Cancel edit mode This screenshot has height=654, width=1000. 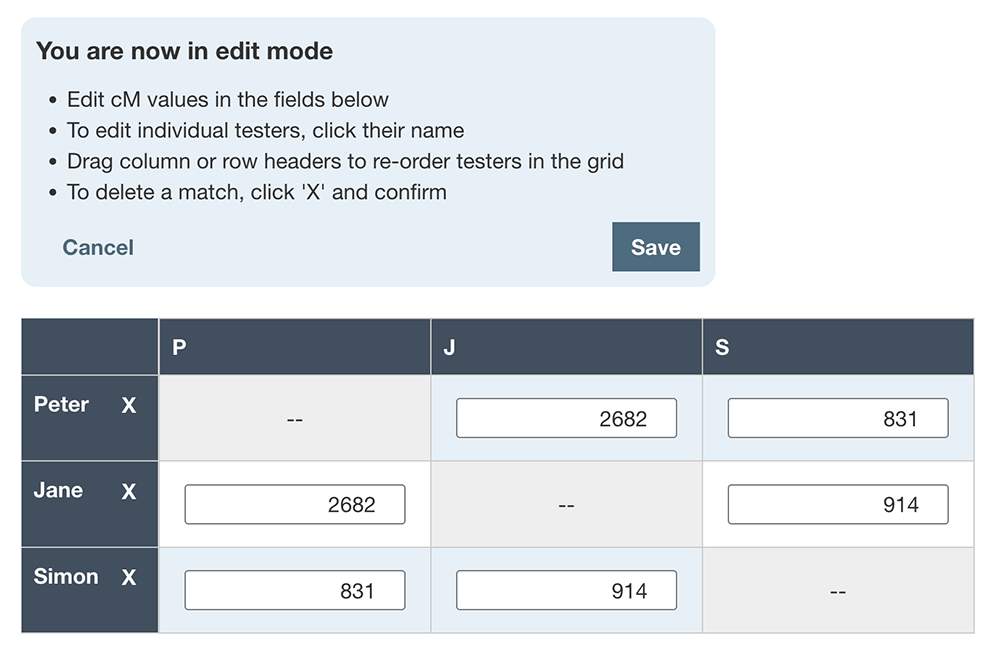point(98,247)
